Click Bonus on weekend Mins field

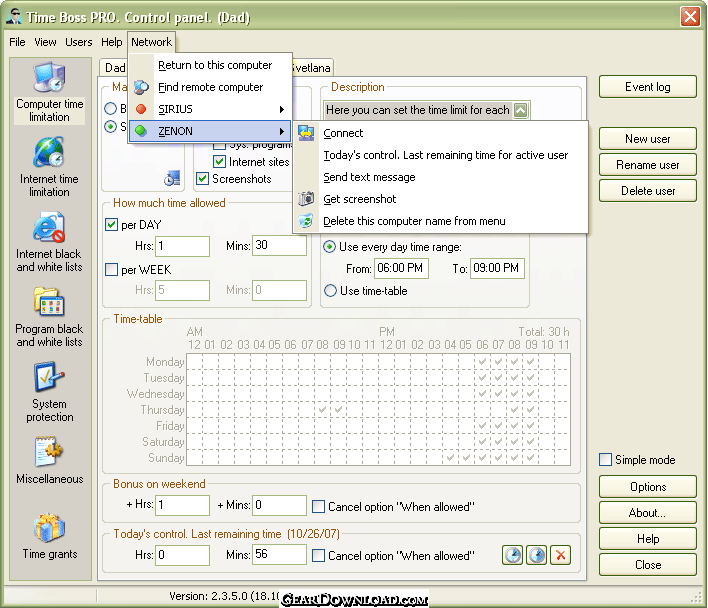279,505
